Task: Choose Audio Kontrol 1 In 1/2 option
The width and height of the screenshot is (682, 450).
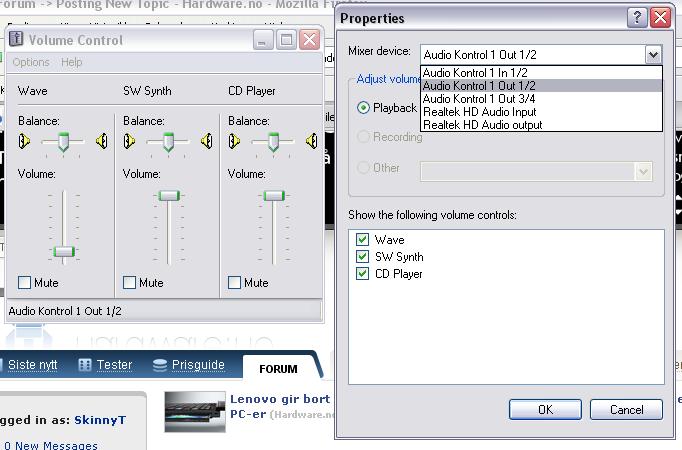Action: tap(542, 73)
